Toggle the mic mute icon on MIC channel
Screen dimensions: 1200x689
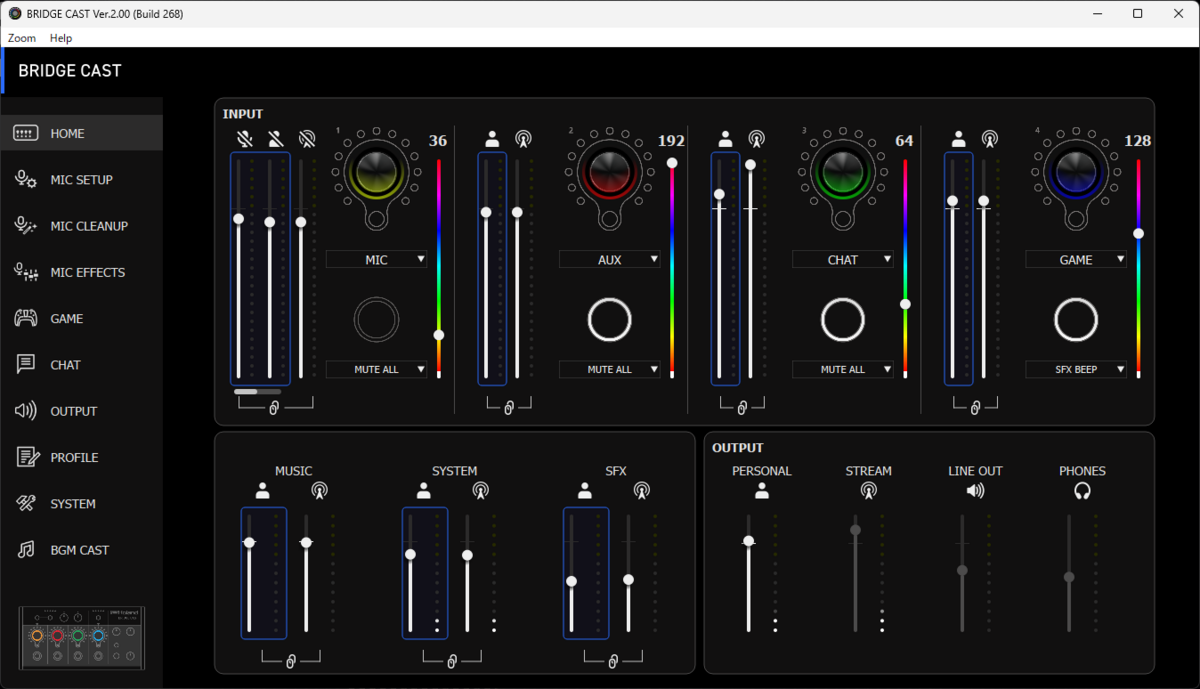point(244,139)
